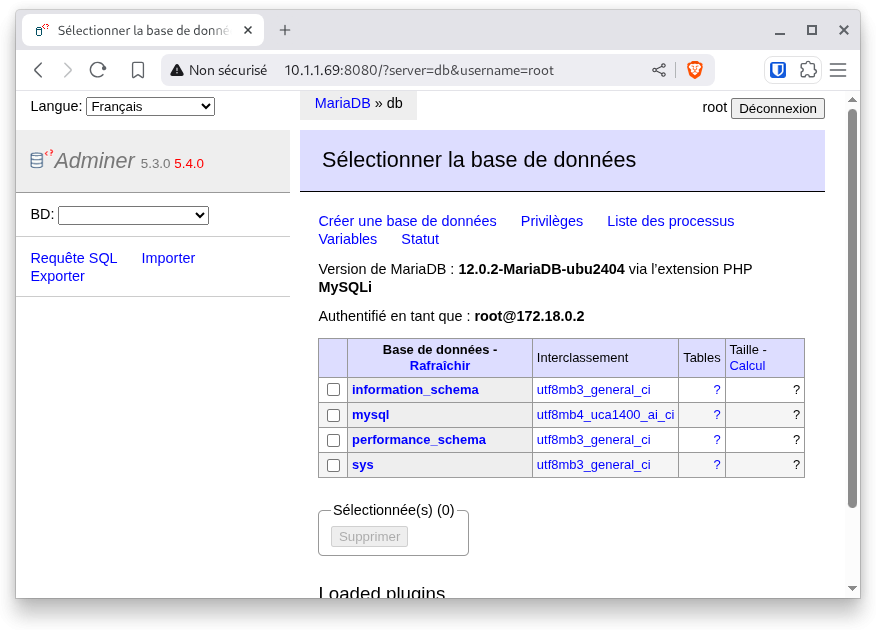Open Brave Shields lion icon
Viewport: 876px width, 630px height.
coord(694,70)
